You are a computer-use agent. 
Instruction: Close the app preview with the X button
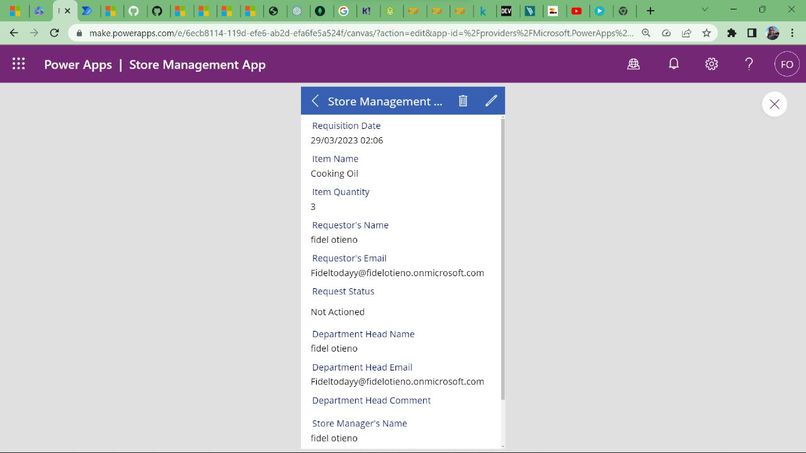tap(774, 104)
